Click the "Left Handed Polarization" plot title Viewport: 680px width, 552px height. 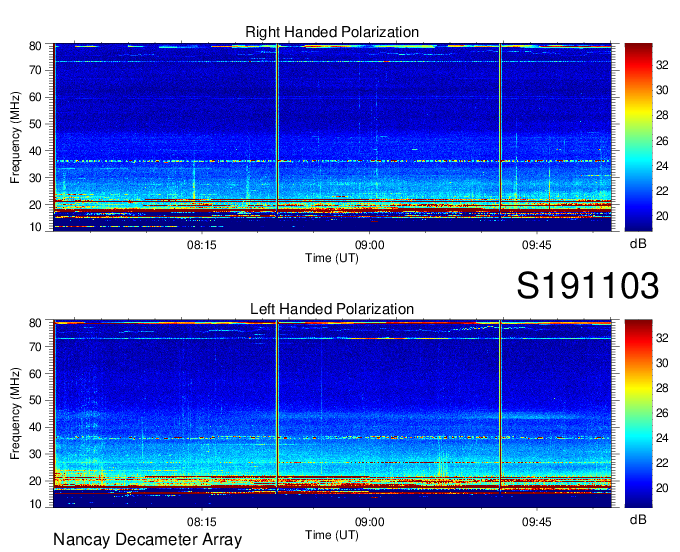click(x=332, y=309)
